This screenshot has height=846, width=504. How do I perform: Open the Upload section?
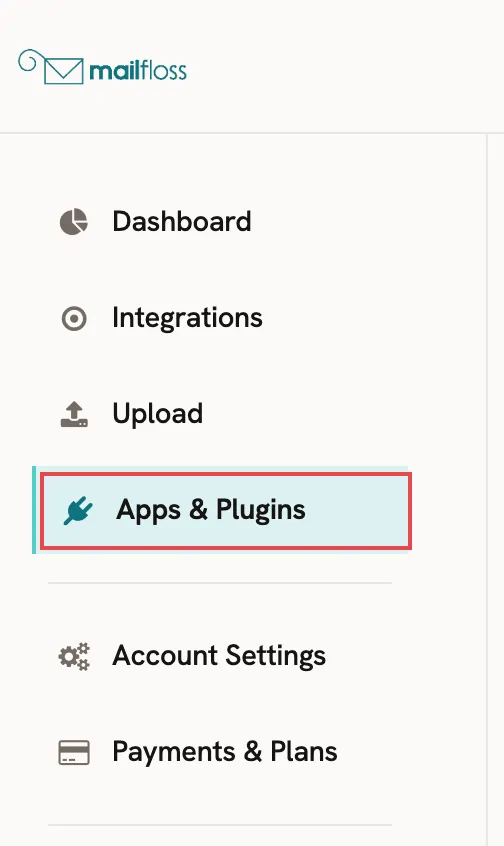(x=158, y=414)
